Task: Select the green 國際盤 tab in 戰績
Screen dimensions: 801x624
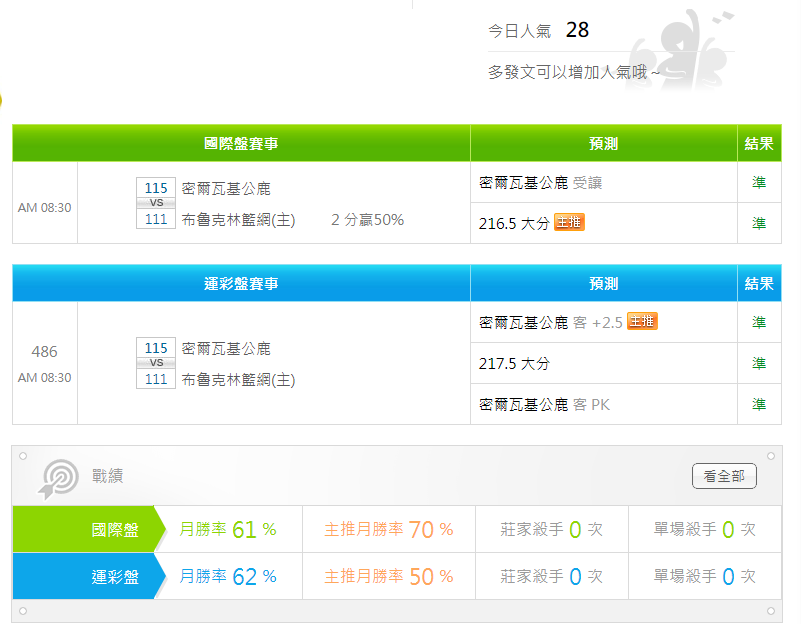Action: pos(88,530)
